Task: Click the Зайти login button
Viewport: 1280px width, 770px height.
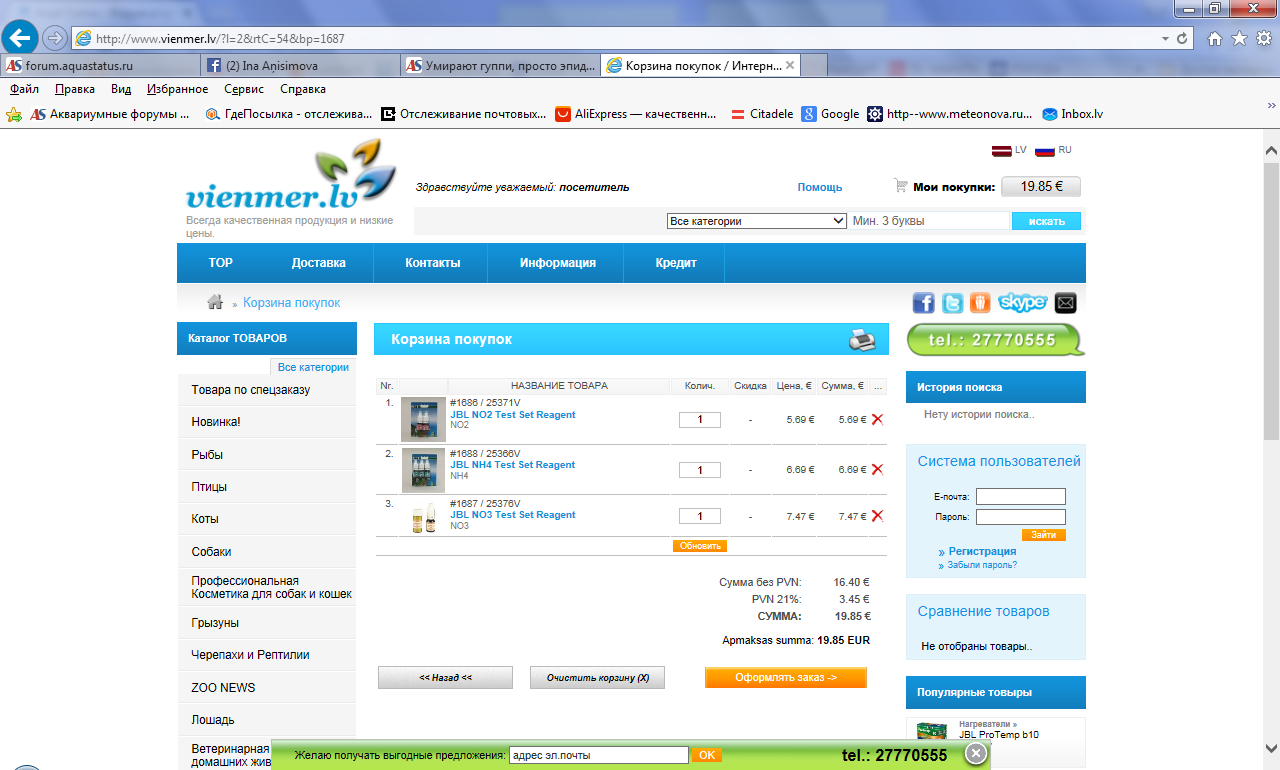Action: coord(1044,535)
